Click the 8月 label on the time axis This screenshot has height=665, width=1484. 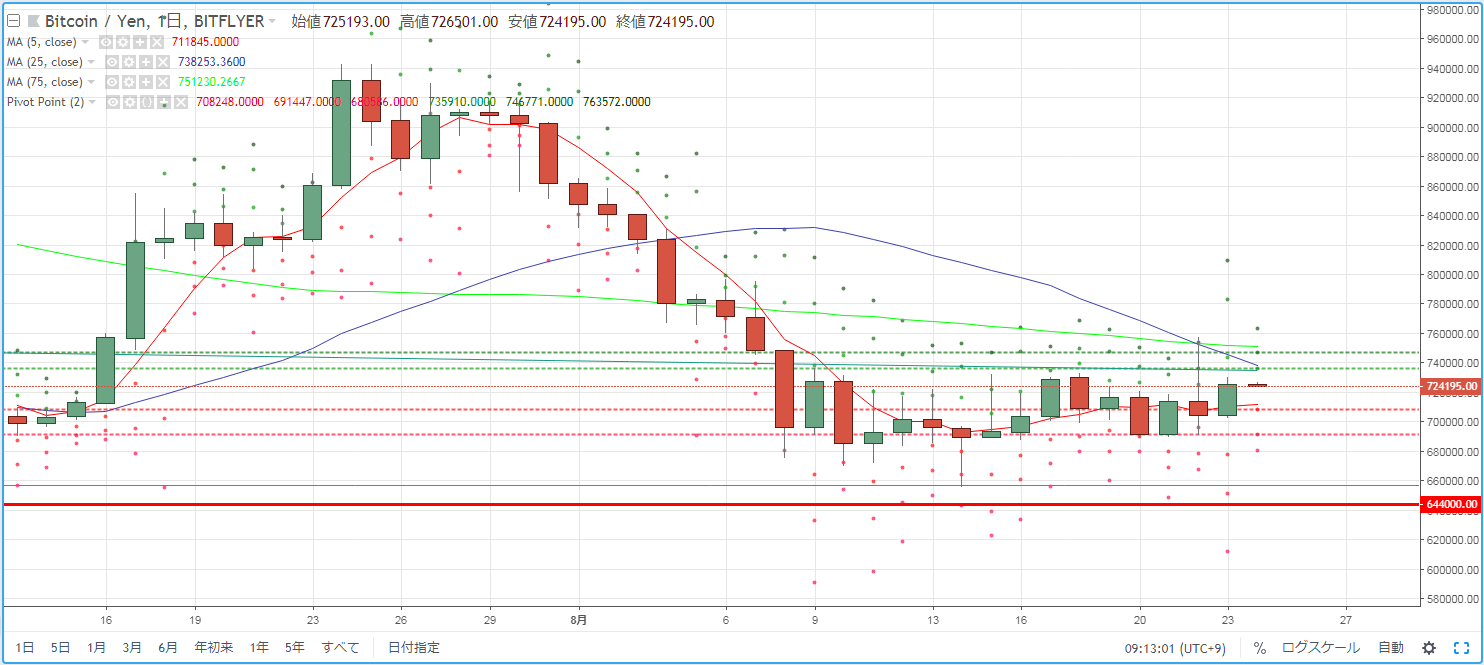point(579,619)
